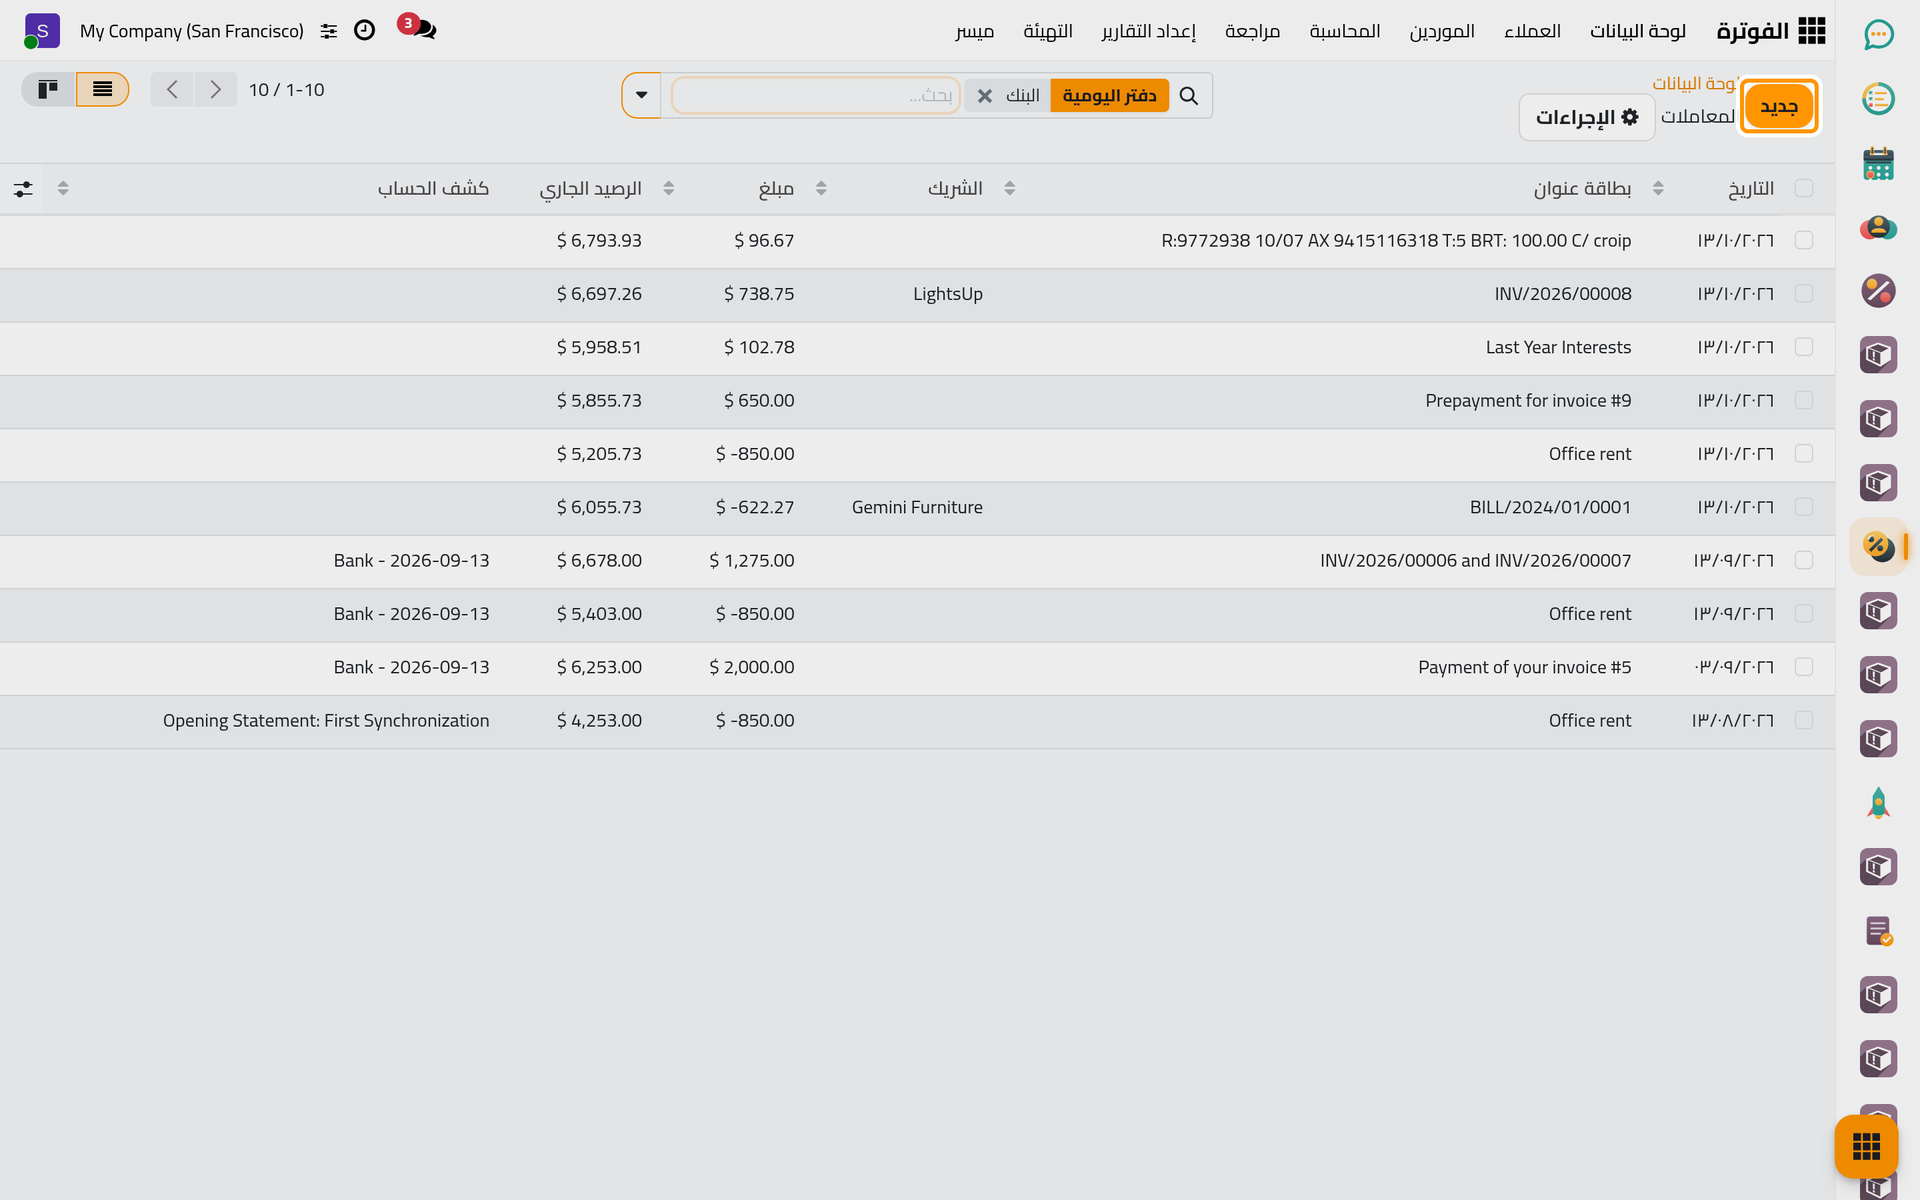This screenshot has height=1200, width=1920.
Task: Check the LightsUp INV/2026/00008 row
Action: click(x=1804, y=294)
